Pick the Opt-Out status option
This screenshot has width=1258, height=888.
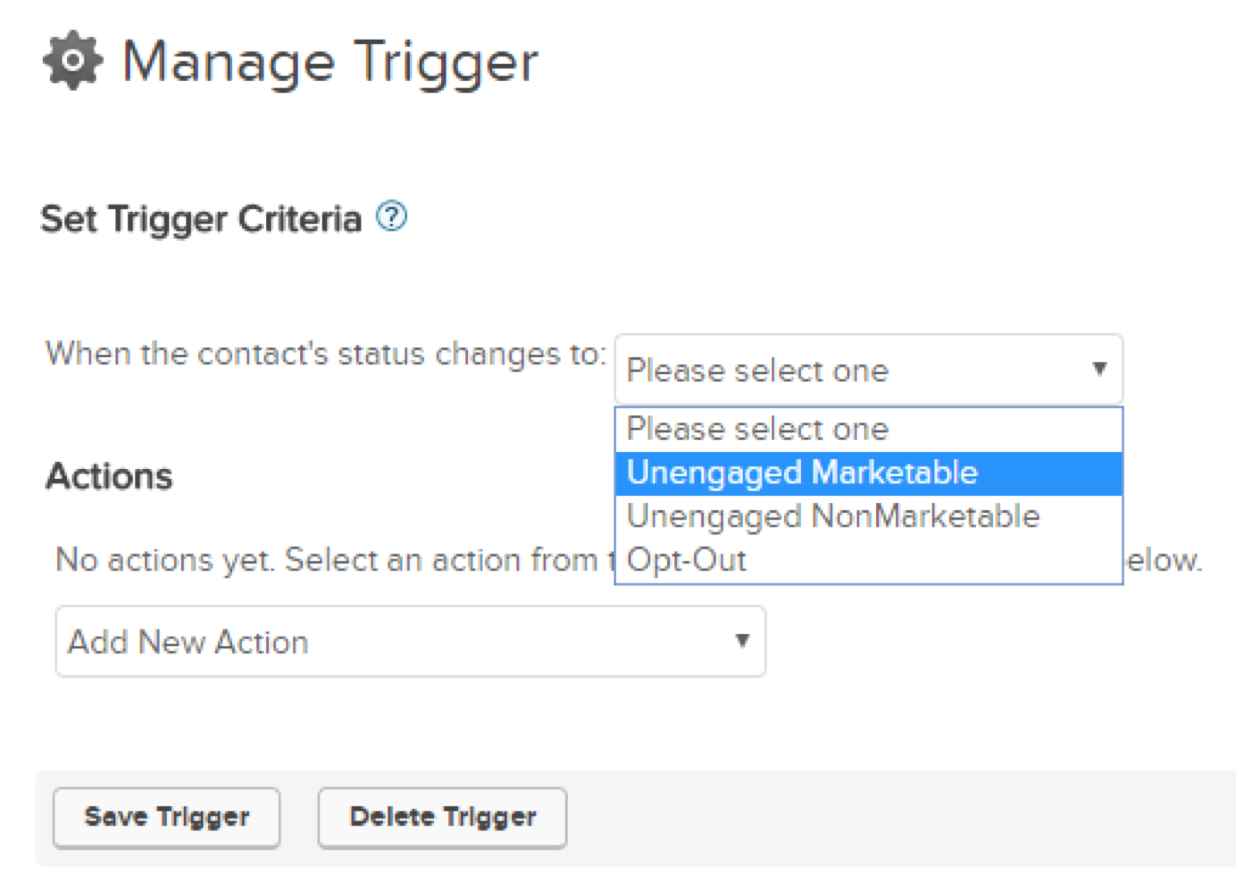click(x=869, y=560)
